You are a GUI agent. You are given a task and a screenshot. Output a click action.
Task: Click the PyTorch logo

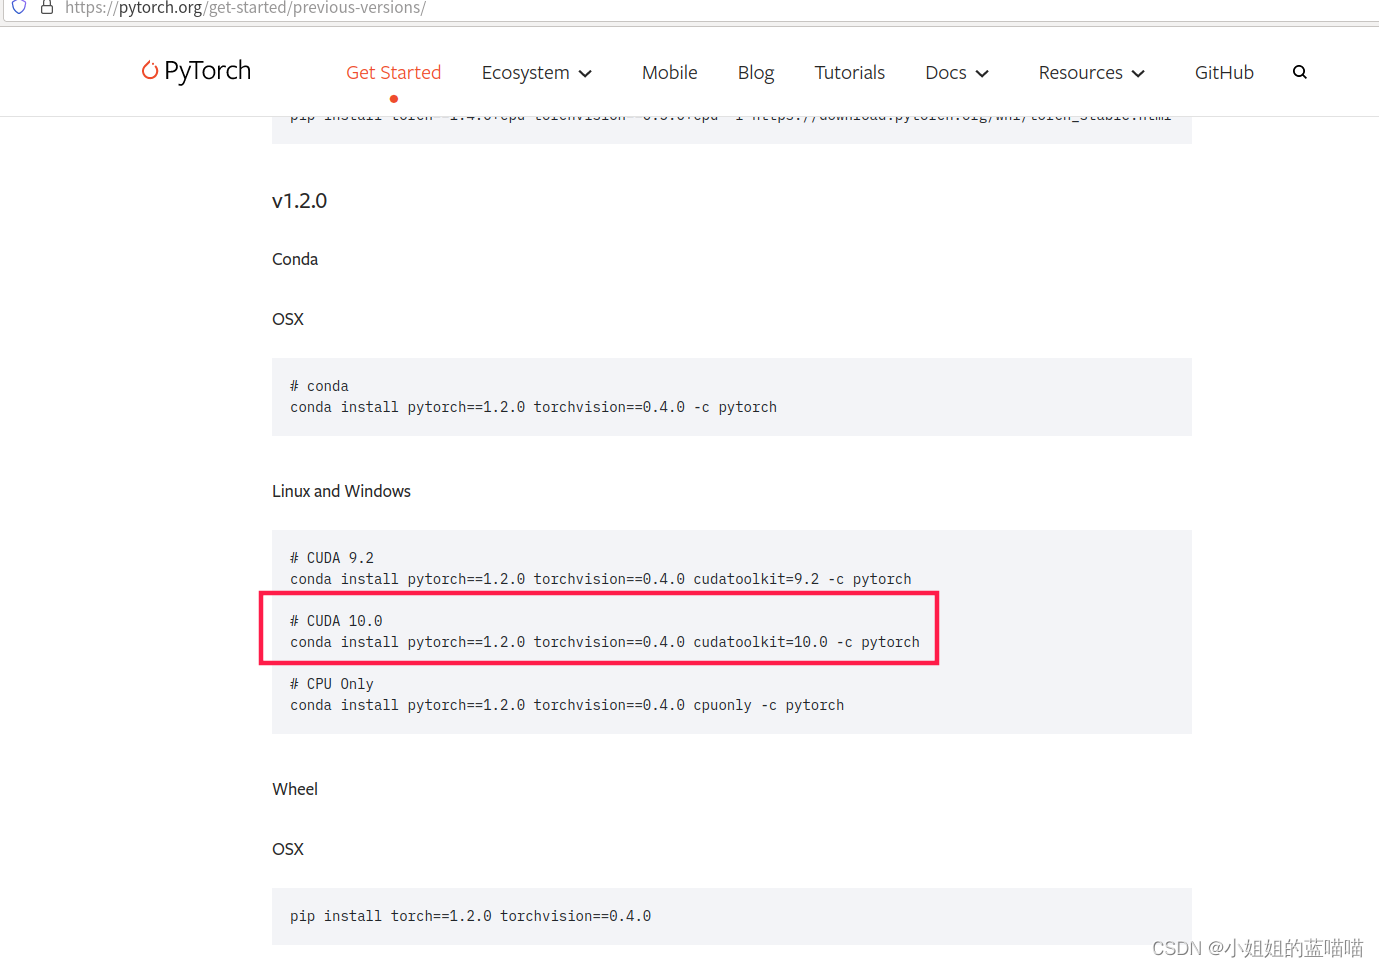tap(196, 71)
